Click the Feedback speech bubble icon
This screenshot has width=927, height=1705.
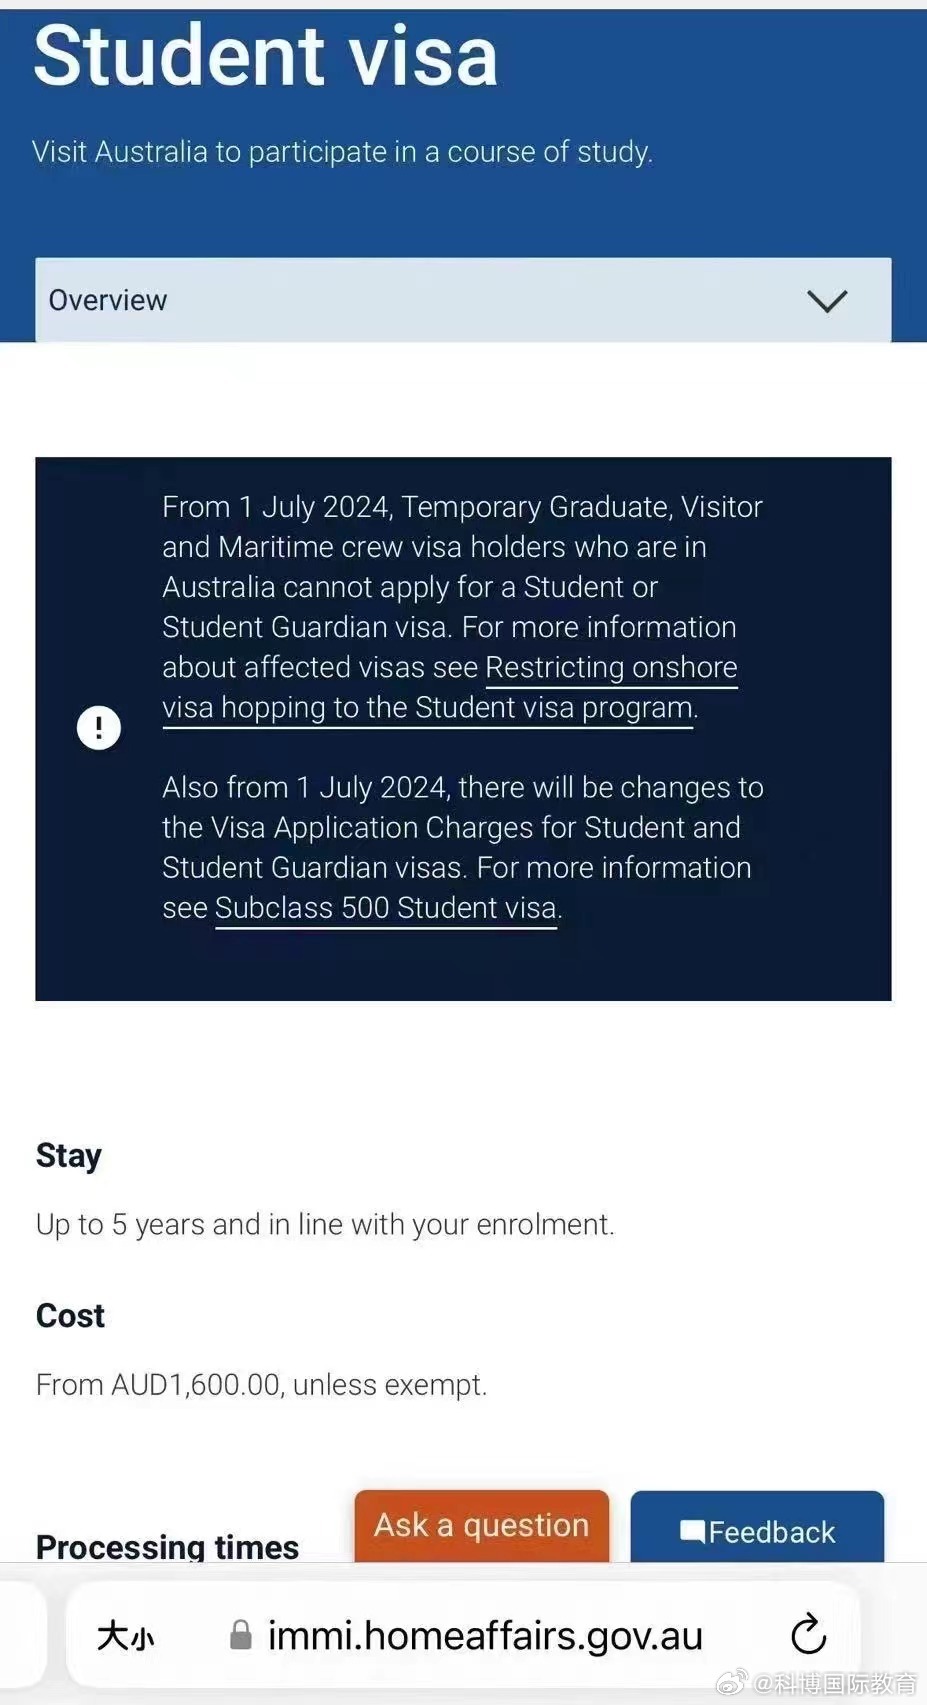[692, 1531]
